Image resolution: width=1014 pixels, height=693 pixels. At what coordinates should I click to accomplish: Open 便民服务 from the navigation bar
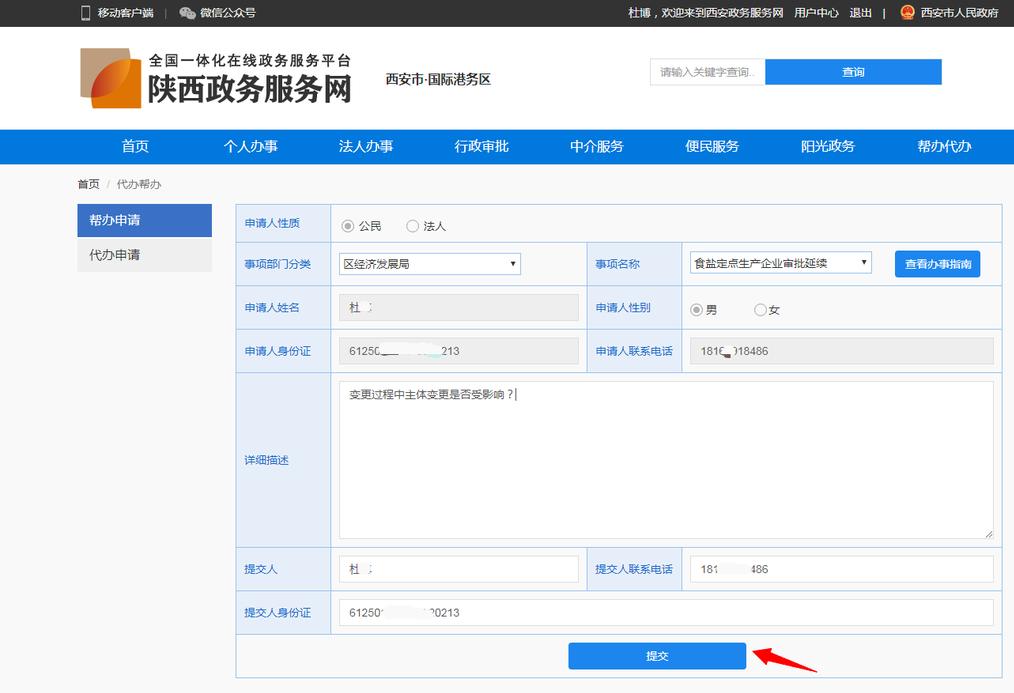pos(712,146)
